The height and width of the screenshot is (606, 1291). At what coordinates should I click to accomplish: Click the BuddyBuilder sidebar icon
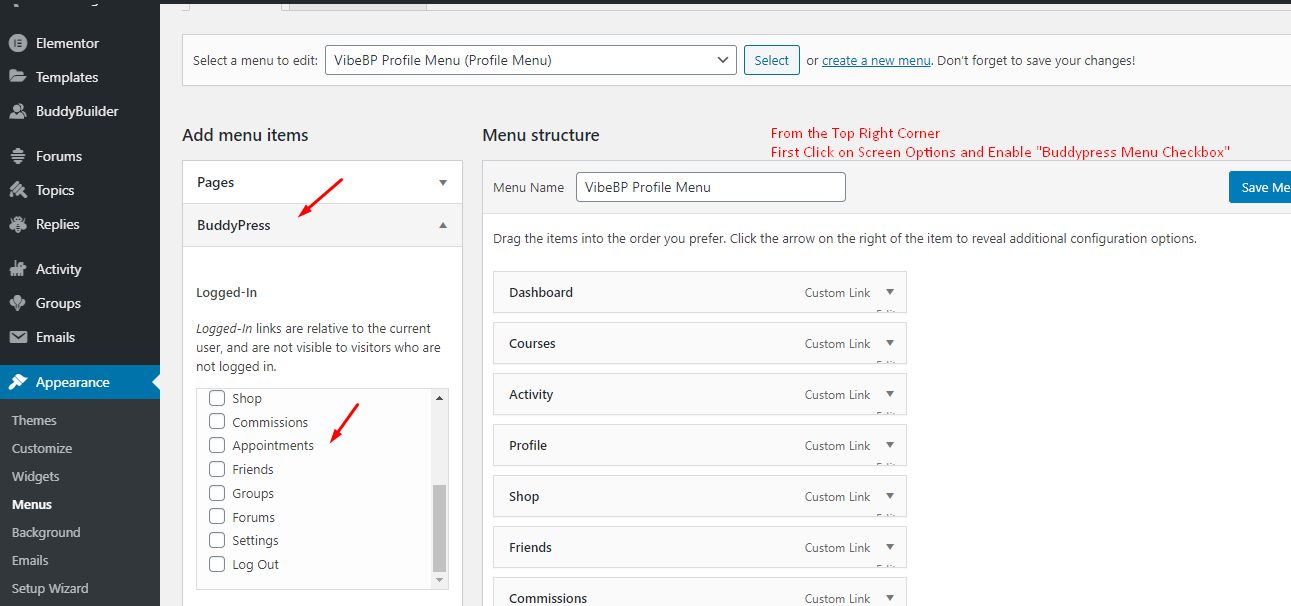pyautogui.click(x=17, y=111)
